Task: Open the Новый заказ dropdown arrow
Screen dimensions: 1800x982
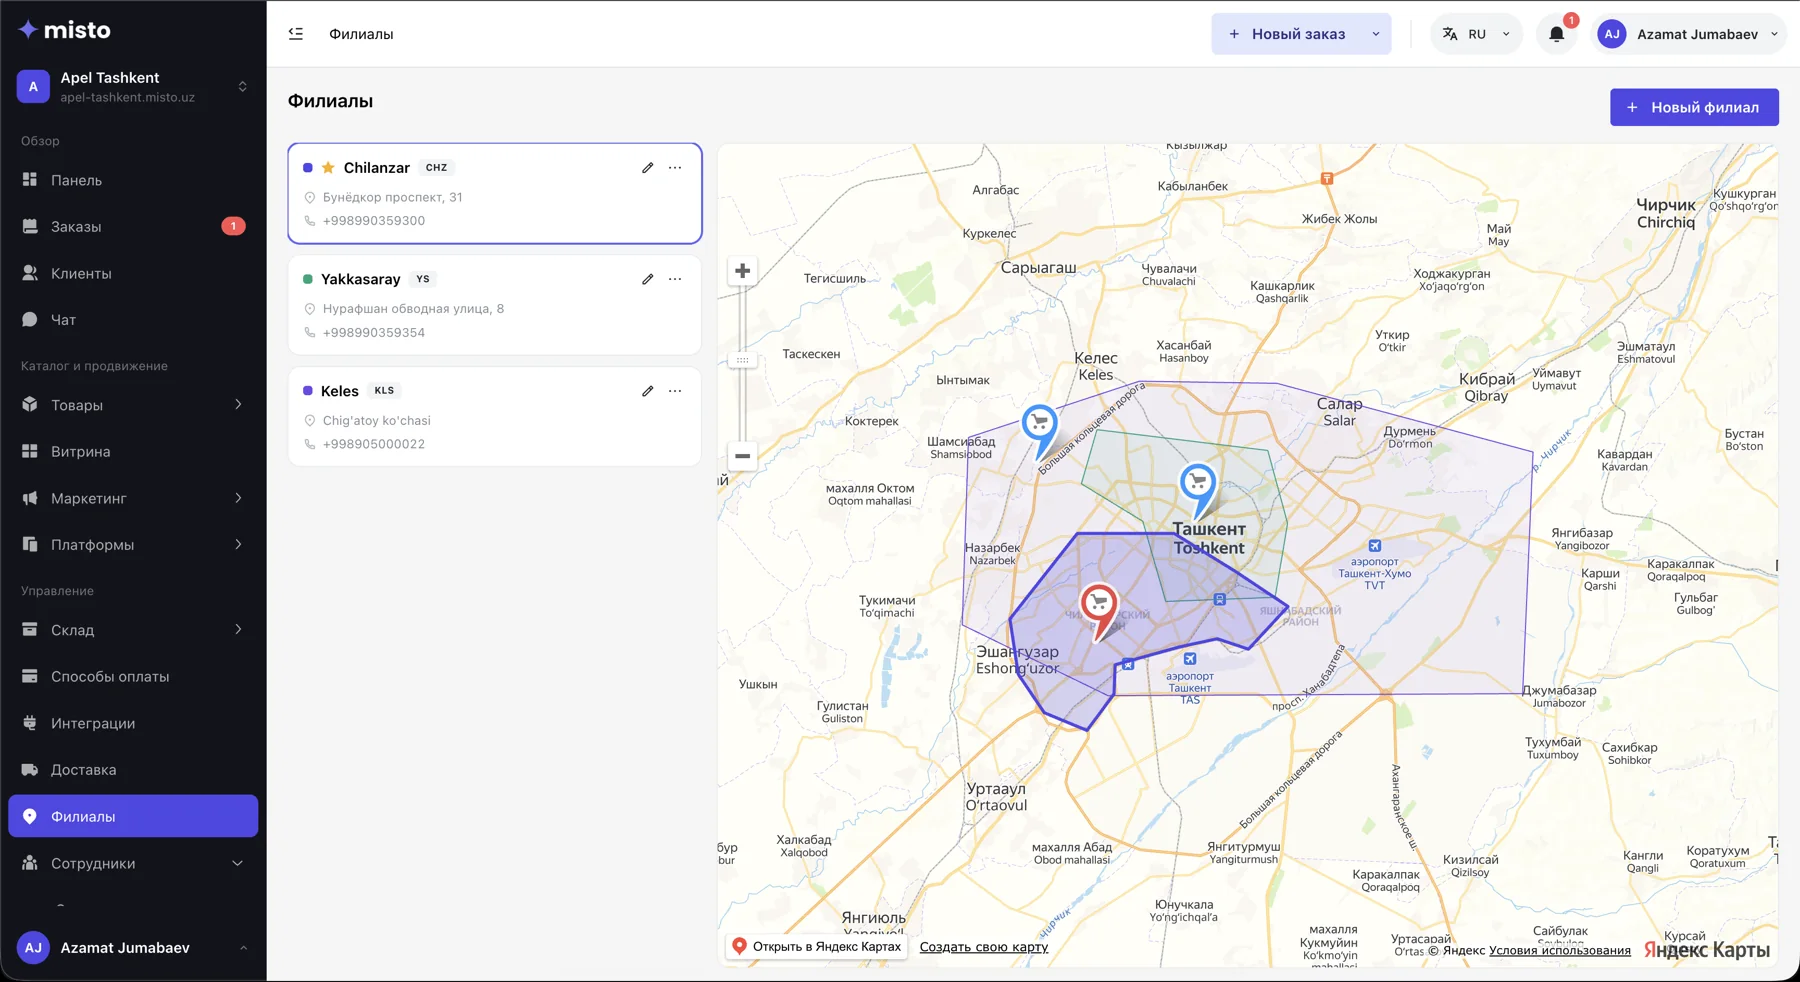Action: 1376,34
